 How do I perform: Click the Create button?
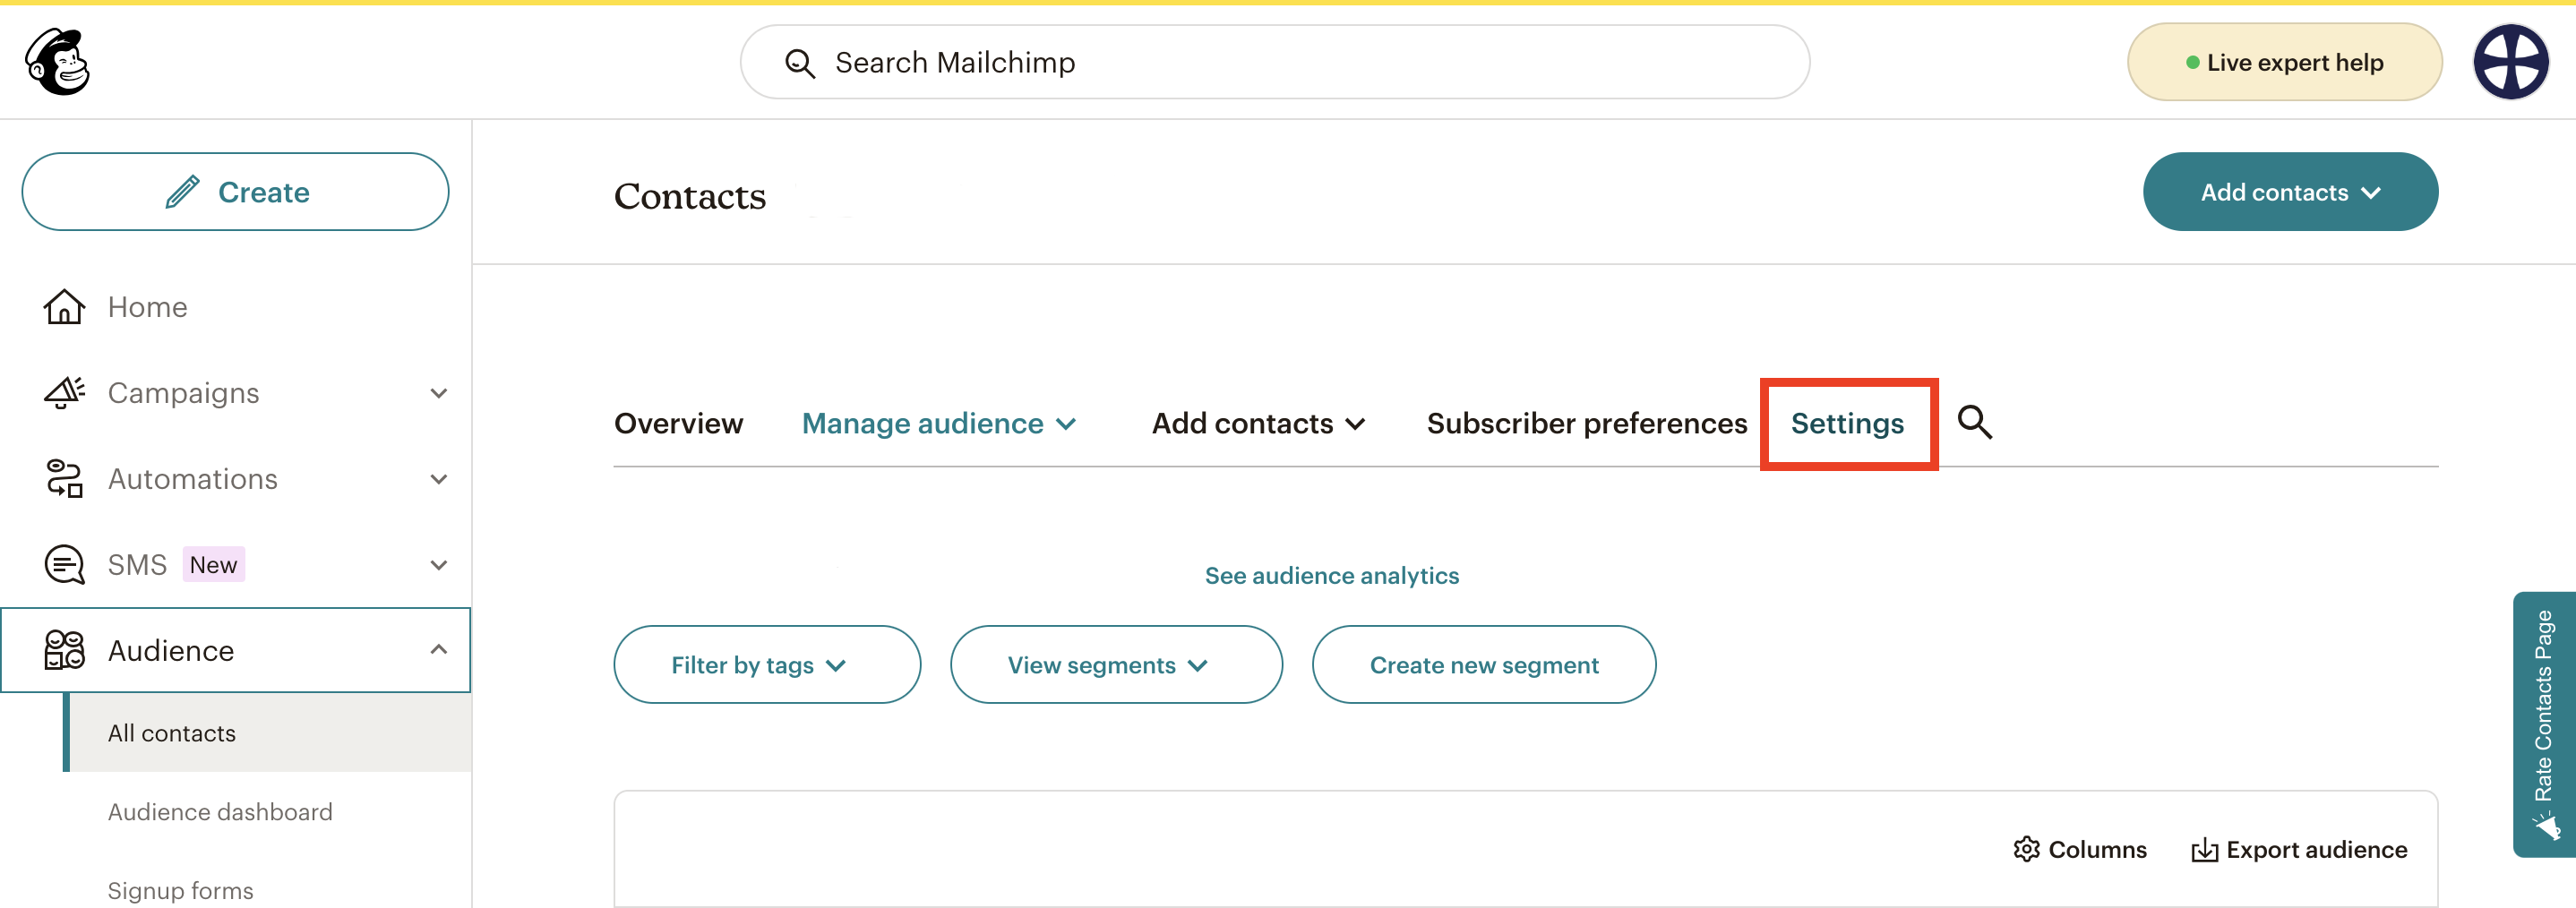pos(235,192)
